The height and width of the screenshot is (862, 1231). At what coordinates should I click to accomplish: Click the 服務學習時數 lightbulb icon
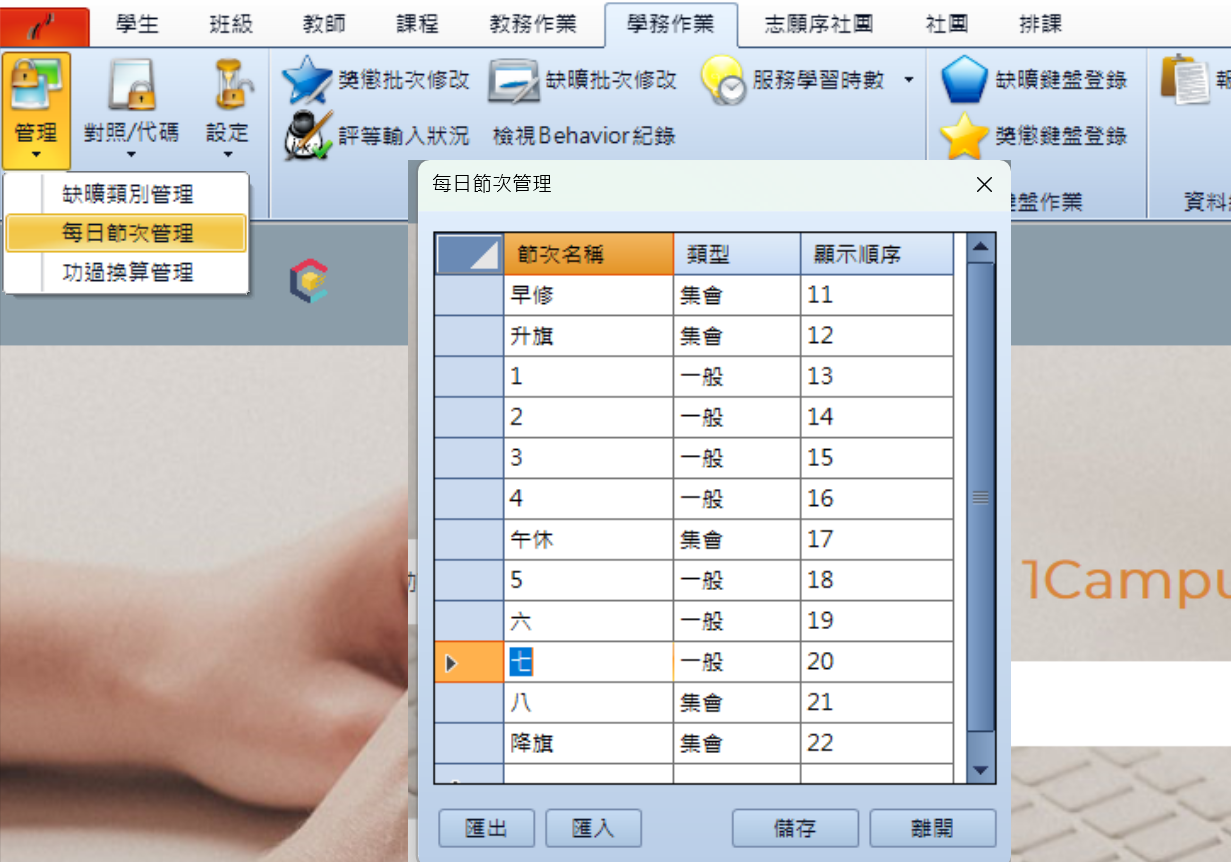coord(722,80)
